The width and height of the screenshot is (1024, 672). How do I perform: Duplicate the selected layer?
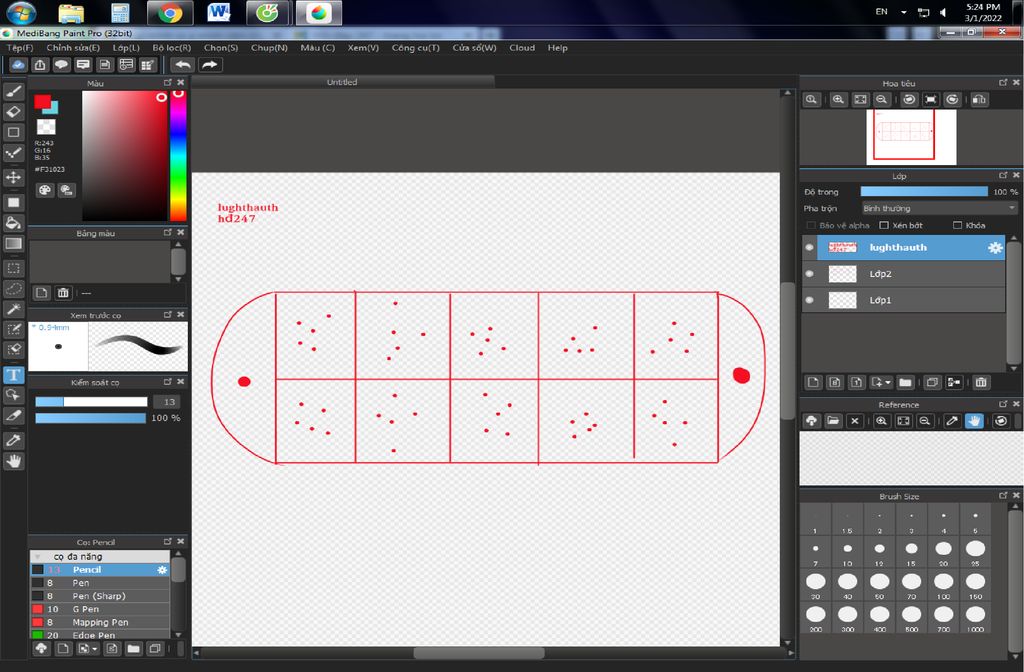click(x=933, y=383)
